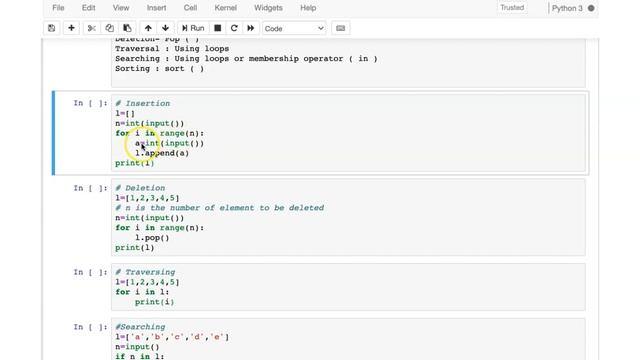640x360 pixels.
Task: Click inside the Searching code cell
Action: click(x=348, y=339)
